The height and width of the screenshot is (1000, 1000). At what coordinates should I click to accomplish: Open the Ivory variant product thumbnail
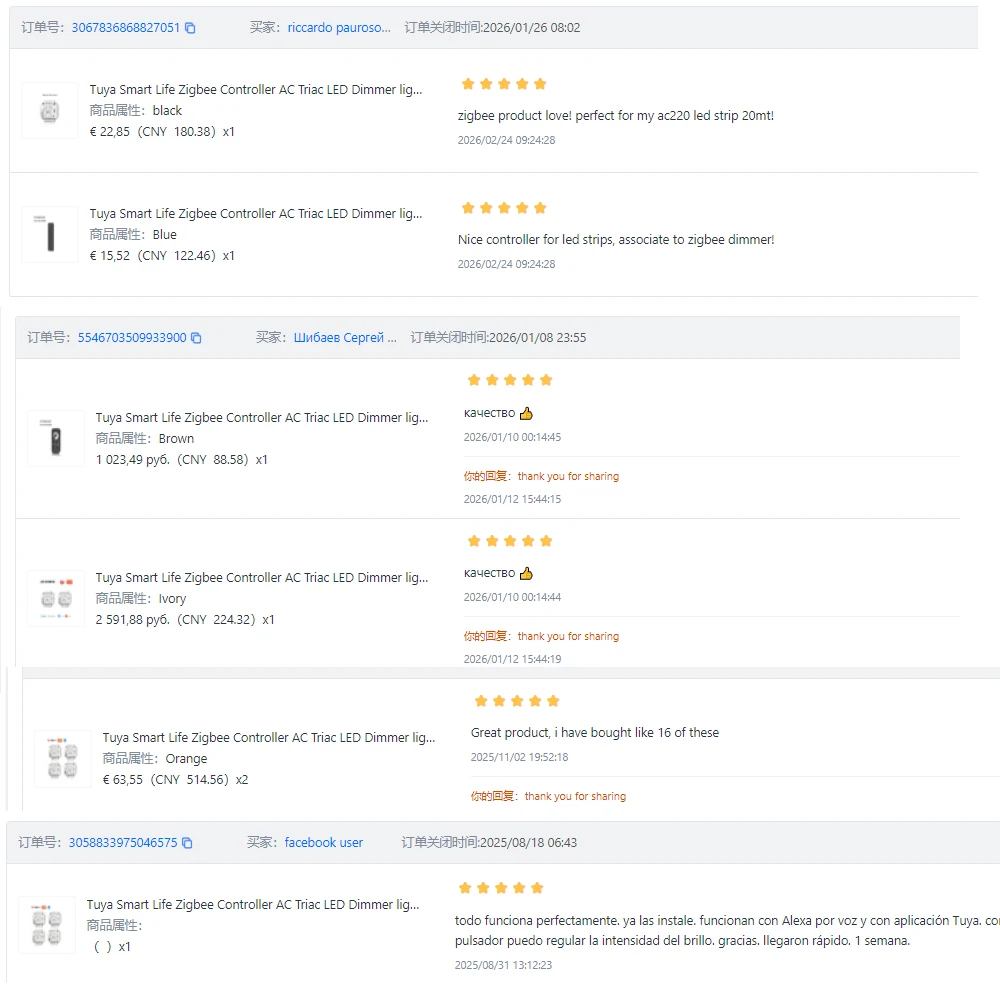pyautogui.click(x=56, y=598)
